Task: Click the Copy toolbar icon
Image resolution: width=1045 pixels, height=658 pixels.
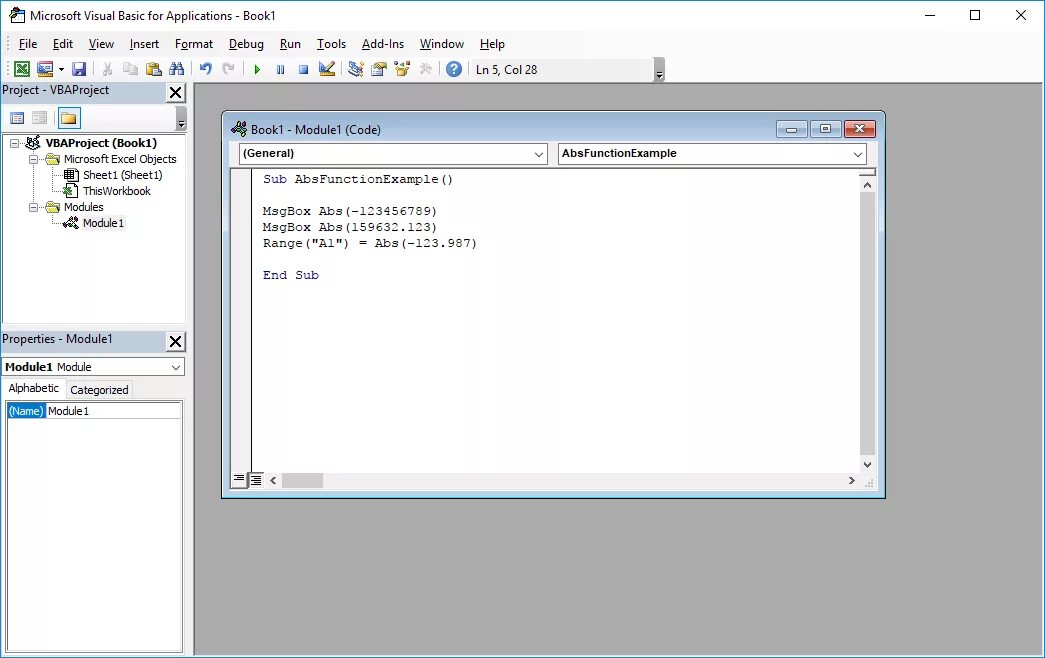Action: pyautogui.click(x=131, y=69)
